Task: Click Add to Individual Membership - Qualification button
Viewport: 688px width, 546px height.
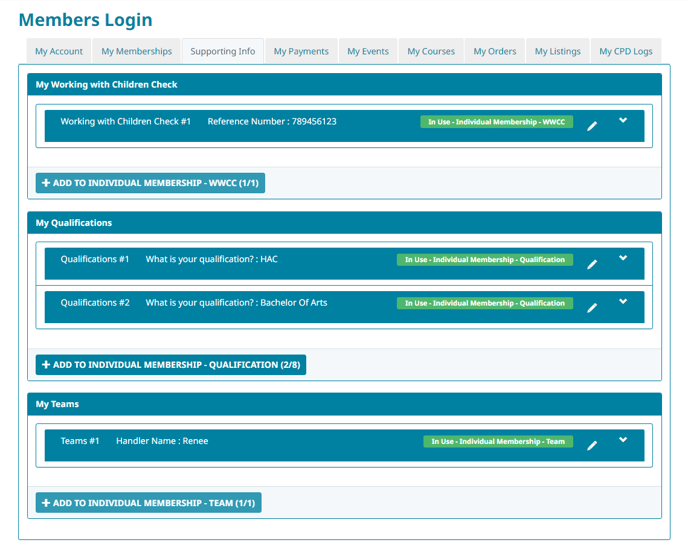Action: coord(171,365)
